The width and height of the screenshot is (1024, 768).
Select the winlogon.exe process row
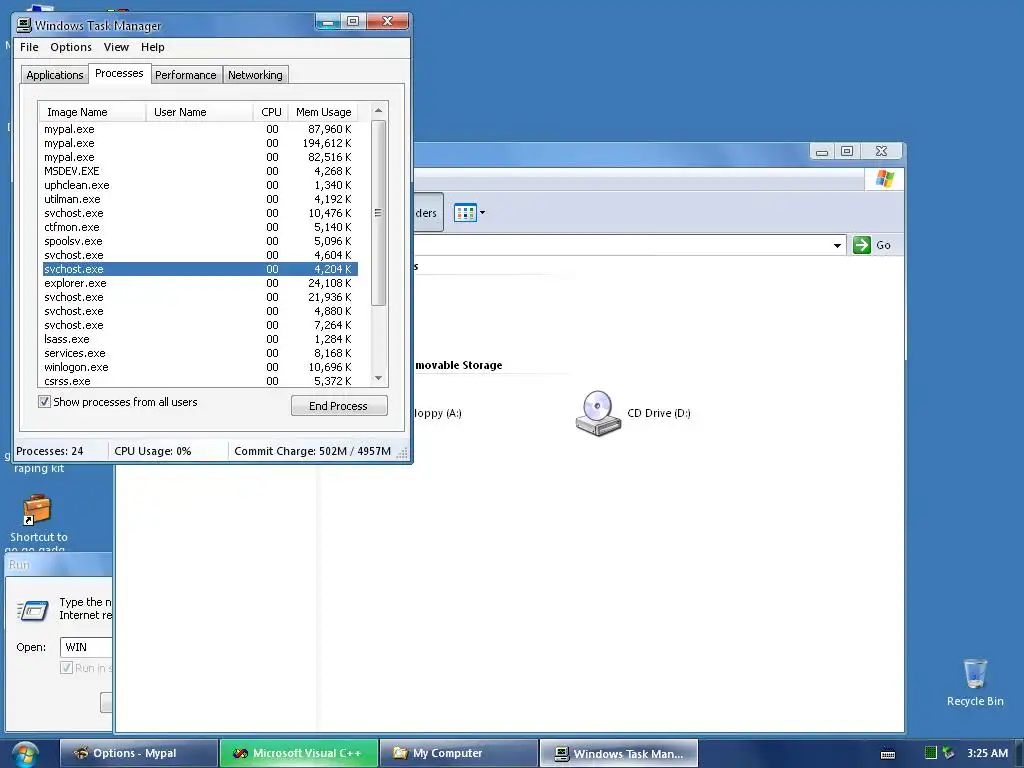(200, 367)
